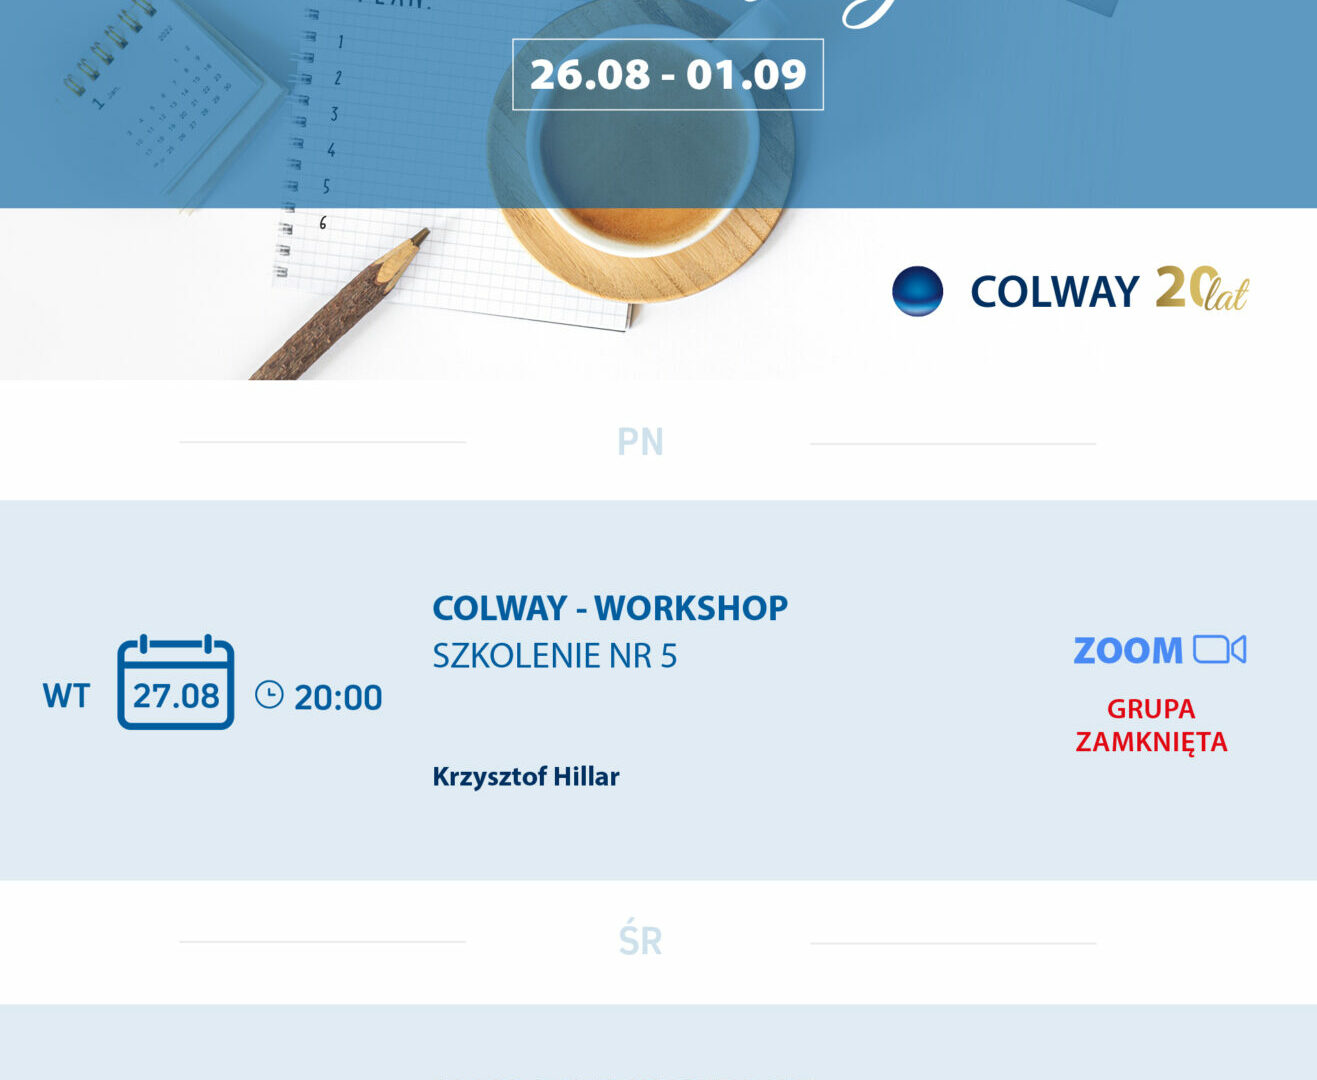Viewport: 1317px width, 1080px height.
Task: Open the COLWAY - WORKSHOP event title
Action: [610, 608]
